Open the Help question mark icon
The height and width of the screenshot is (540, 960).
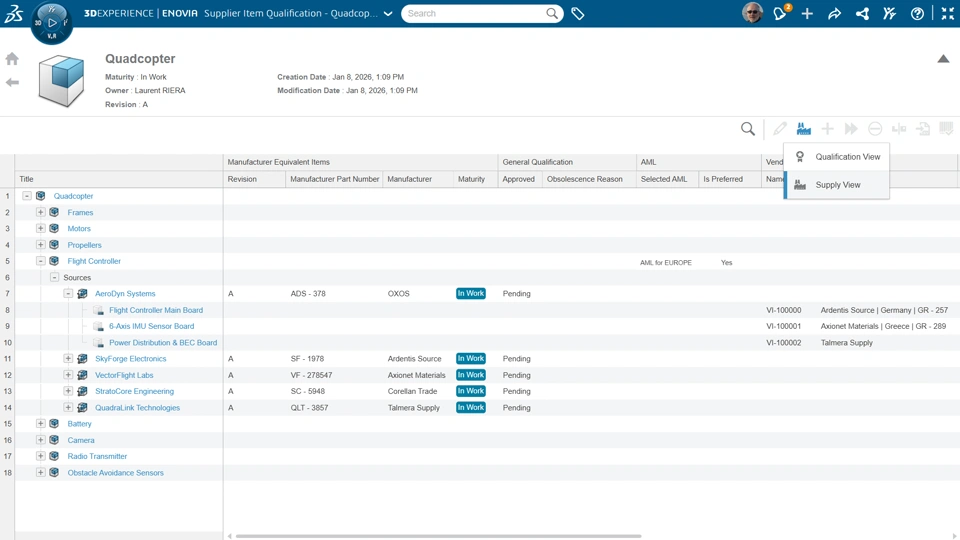click(917, 13)
